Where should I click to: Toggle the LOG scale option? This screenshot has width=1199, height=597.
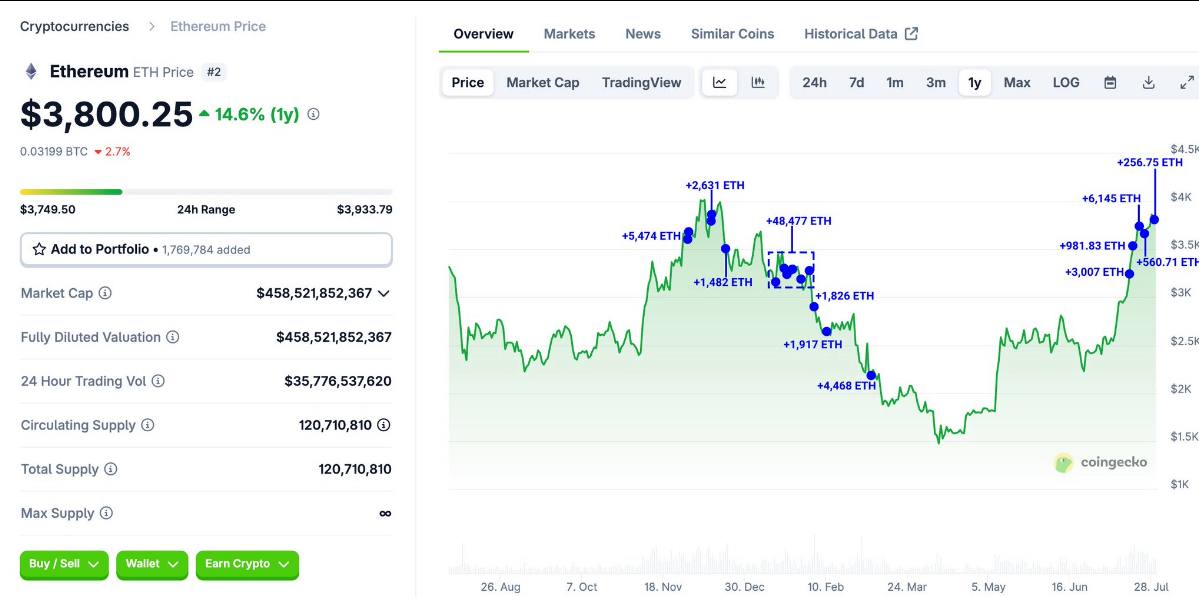tap(1066, 83)
